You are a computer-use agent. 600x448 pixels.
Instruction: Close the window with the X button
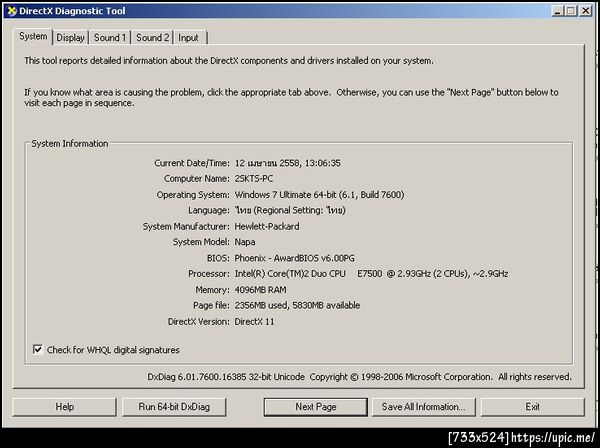[586, 11]
